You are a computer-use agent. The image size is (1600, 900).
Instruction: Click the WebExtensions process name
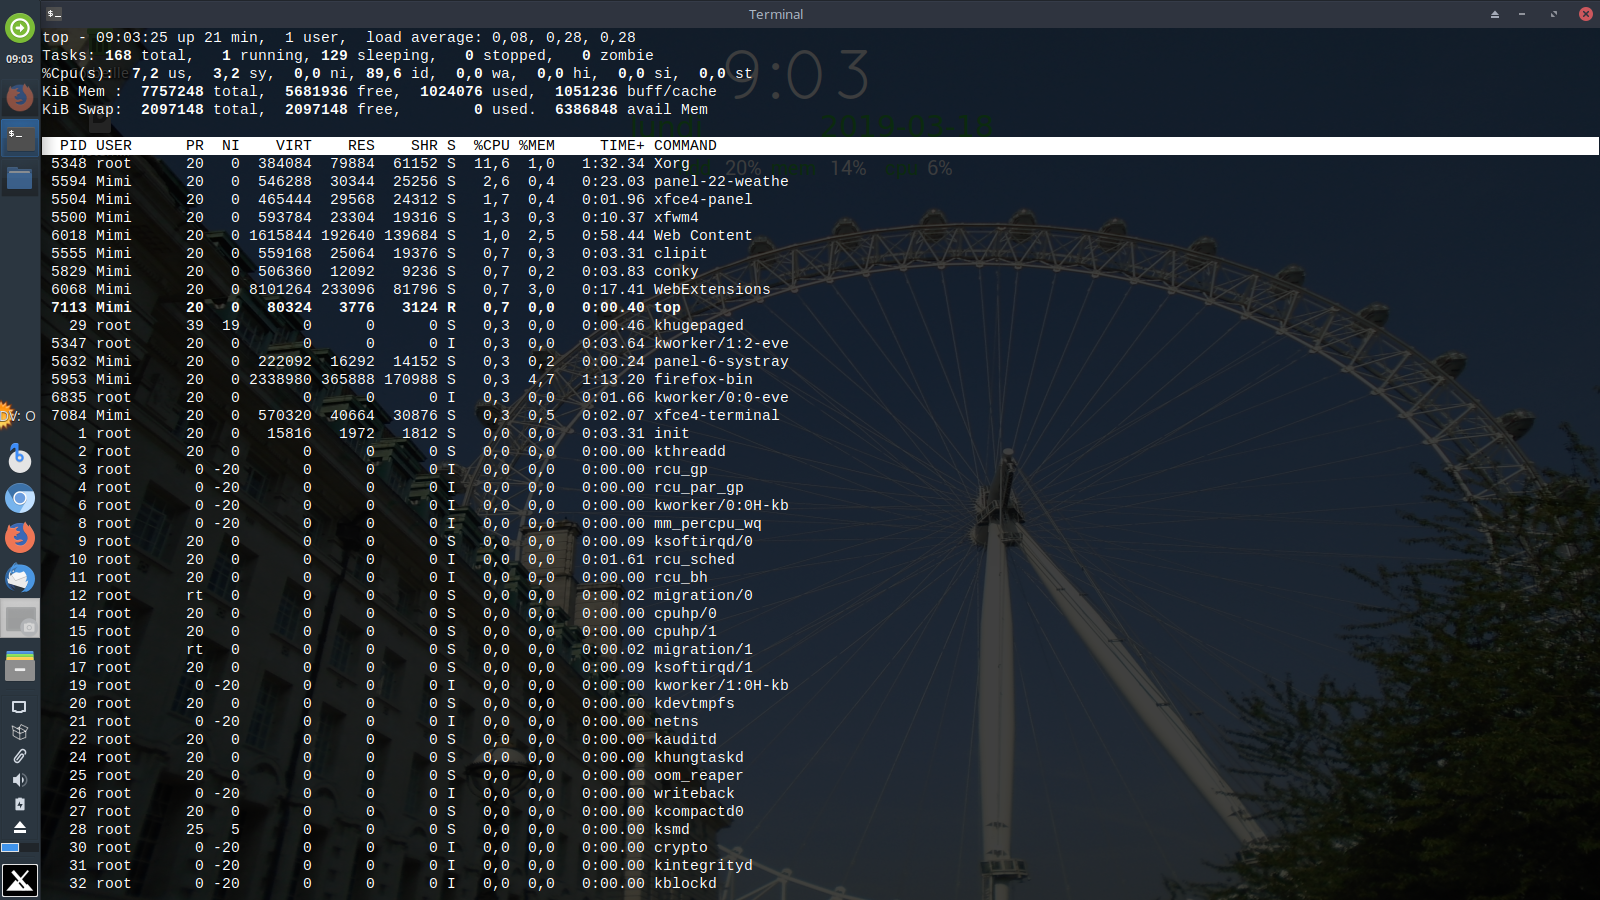[x=712, y=290]
